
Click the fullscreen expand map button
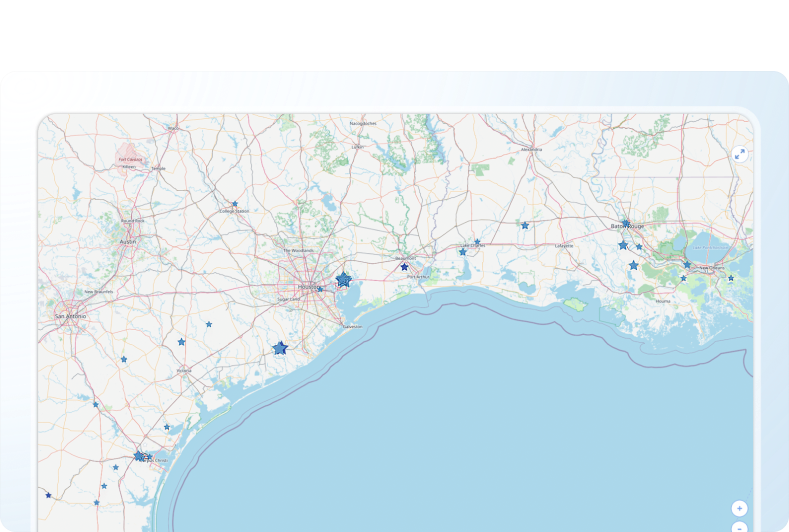coord(739,154)
